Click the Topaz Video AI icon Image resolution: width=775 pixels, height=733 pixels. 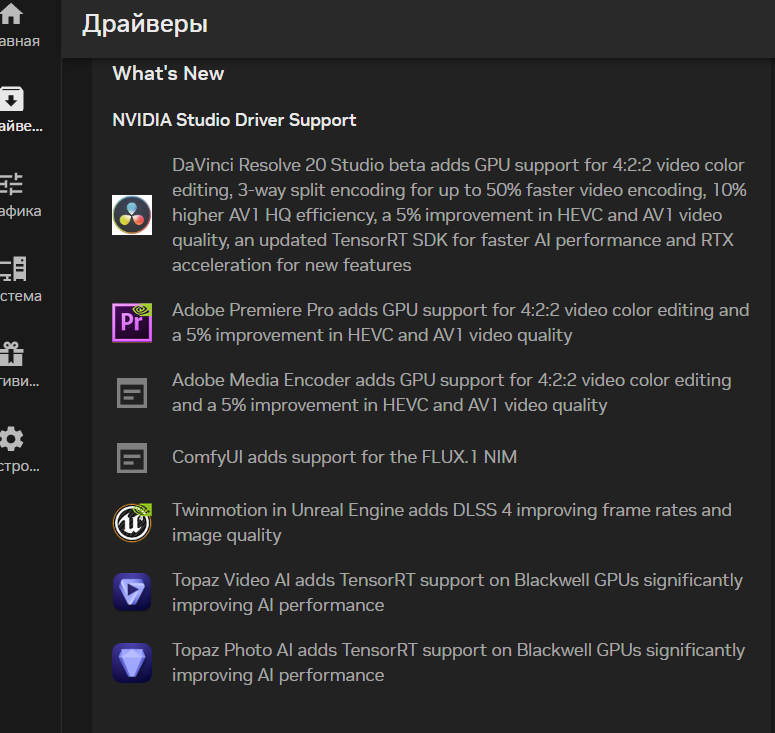(x=132, y=592)
